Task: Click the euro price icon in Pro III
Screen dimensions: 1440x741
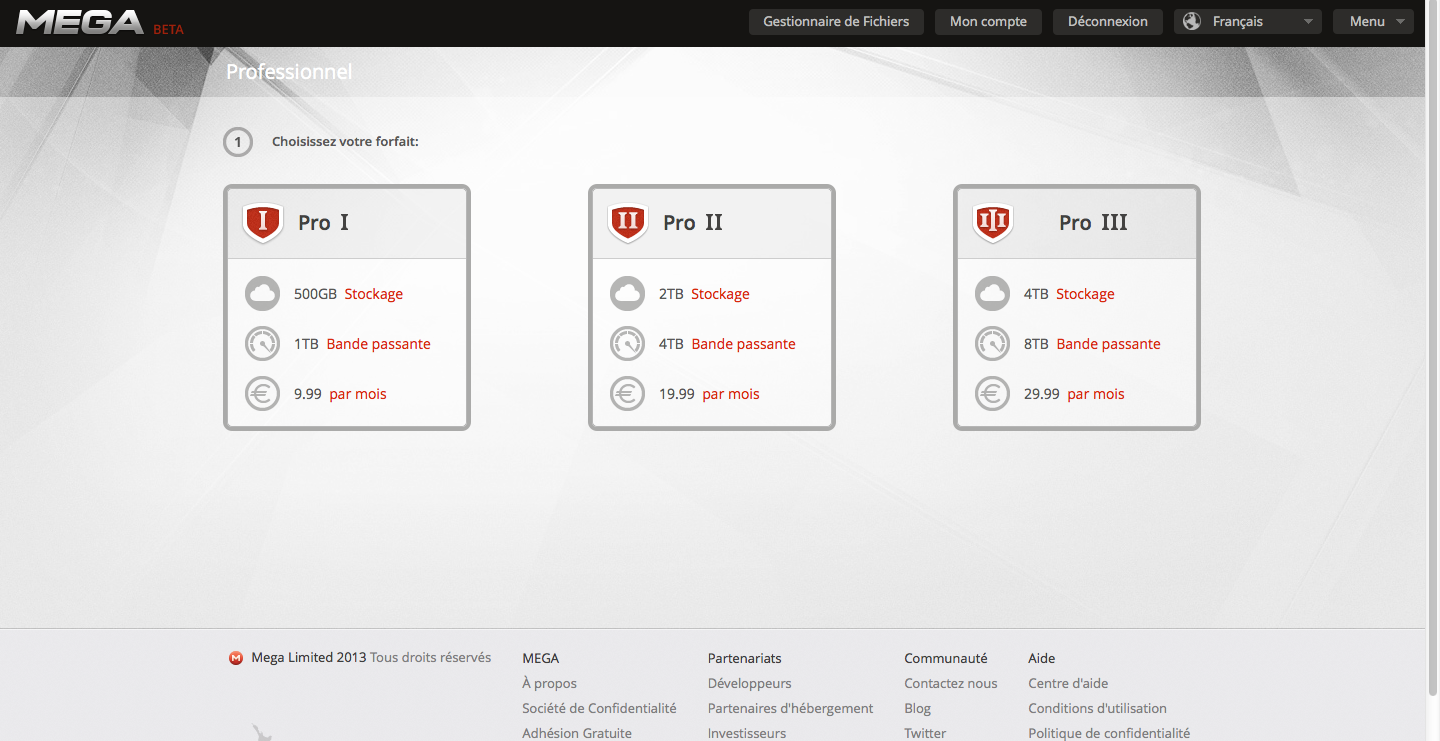Action: (992, 394)
